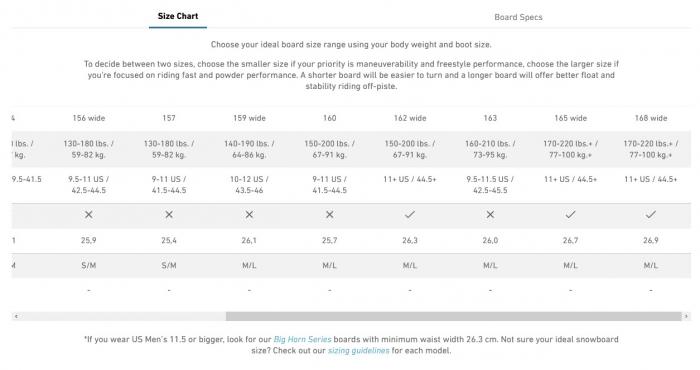Click the X mark under 159 wide
Screen dimensions: 700x370
[x=249, y=215]
